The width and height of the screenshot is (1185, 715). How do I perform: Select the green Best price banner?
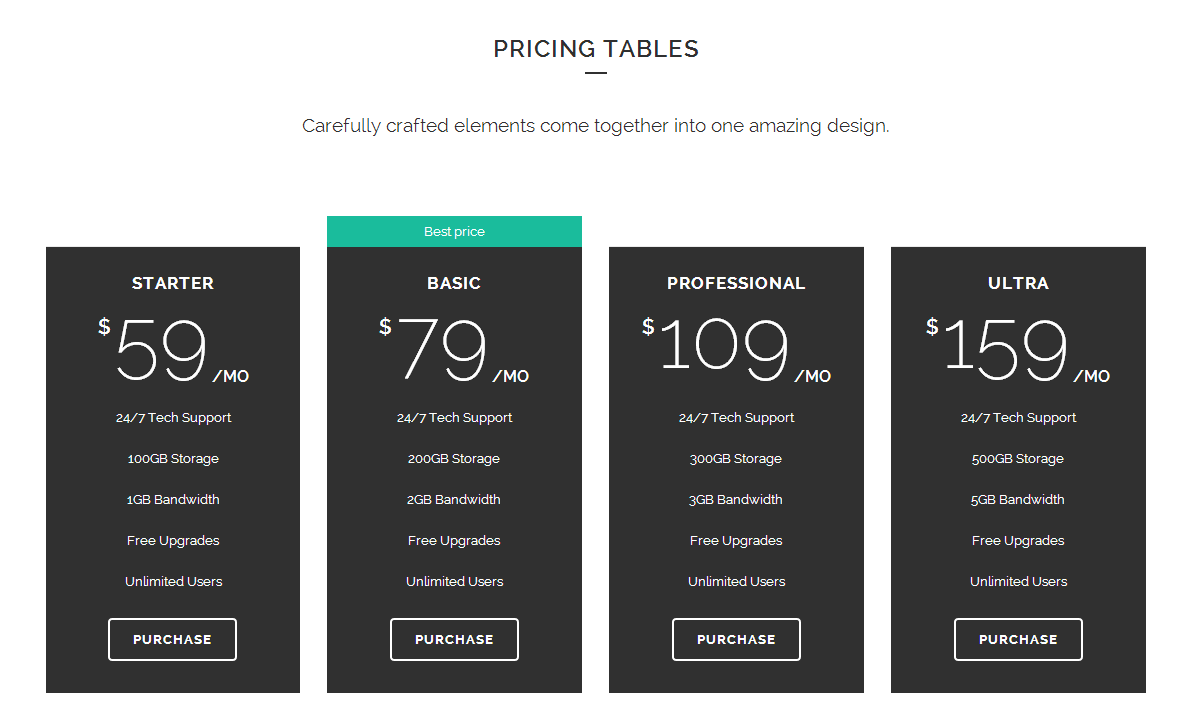[454, 231]
